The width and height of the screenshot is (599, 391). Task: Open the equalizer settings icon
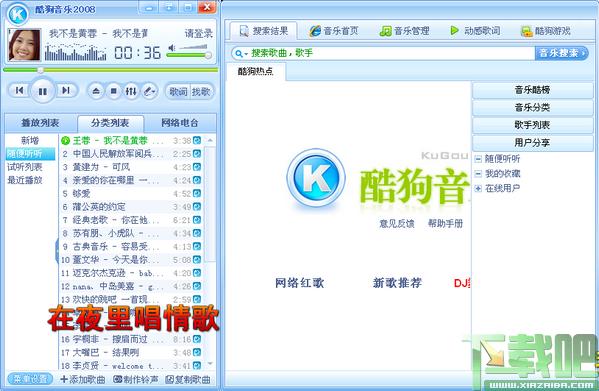[131, 91]
